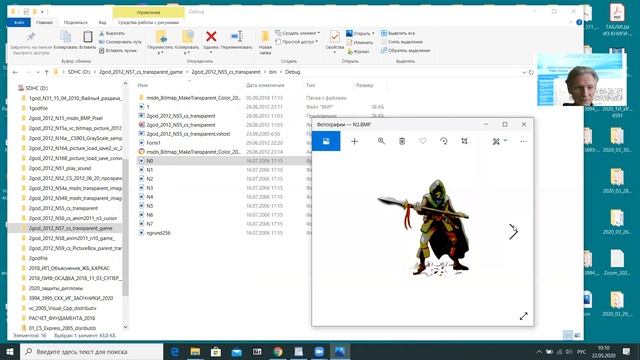Click magnifier zoom icon in Photos

(x=381, y=141)
